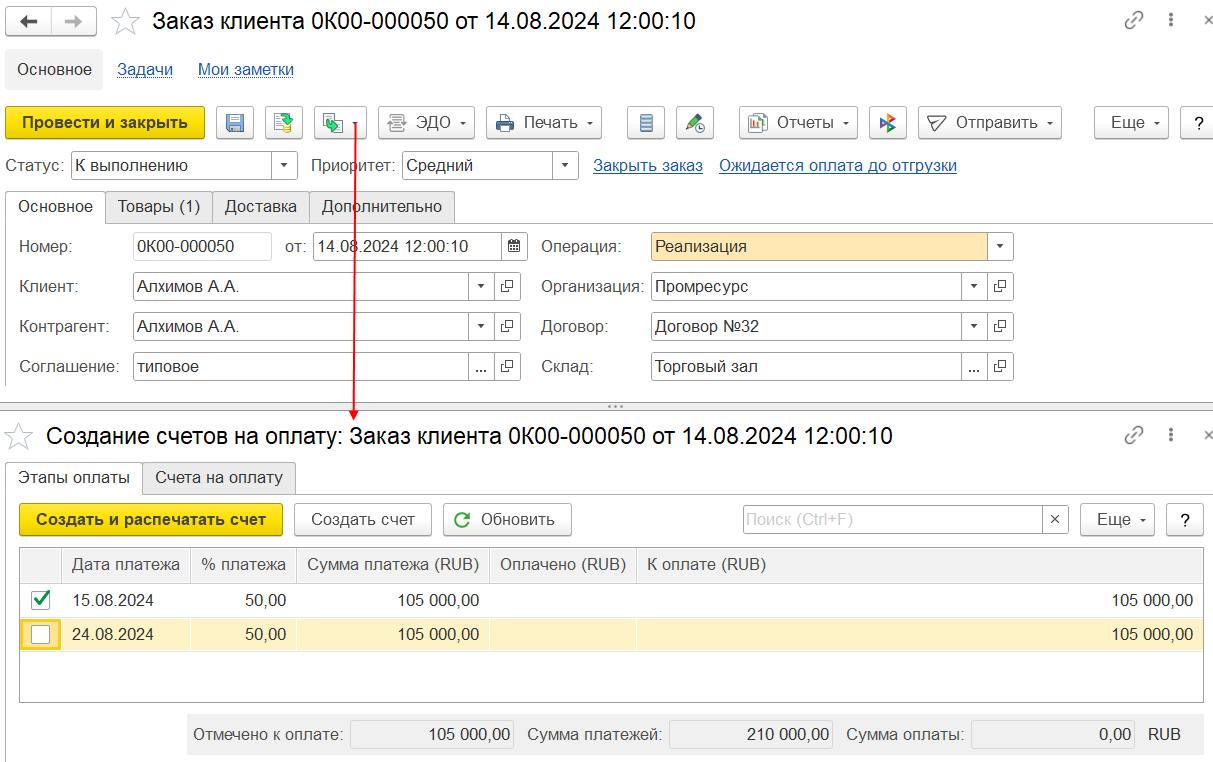Click the post document icon
Viewport: 1213px width, 762px height.
click(284, 123)
